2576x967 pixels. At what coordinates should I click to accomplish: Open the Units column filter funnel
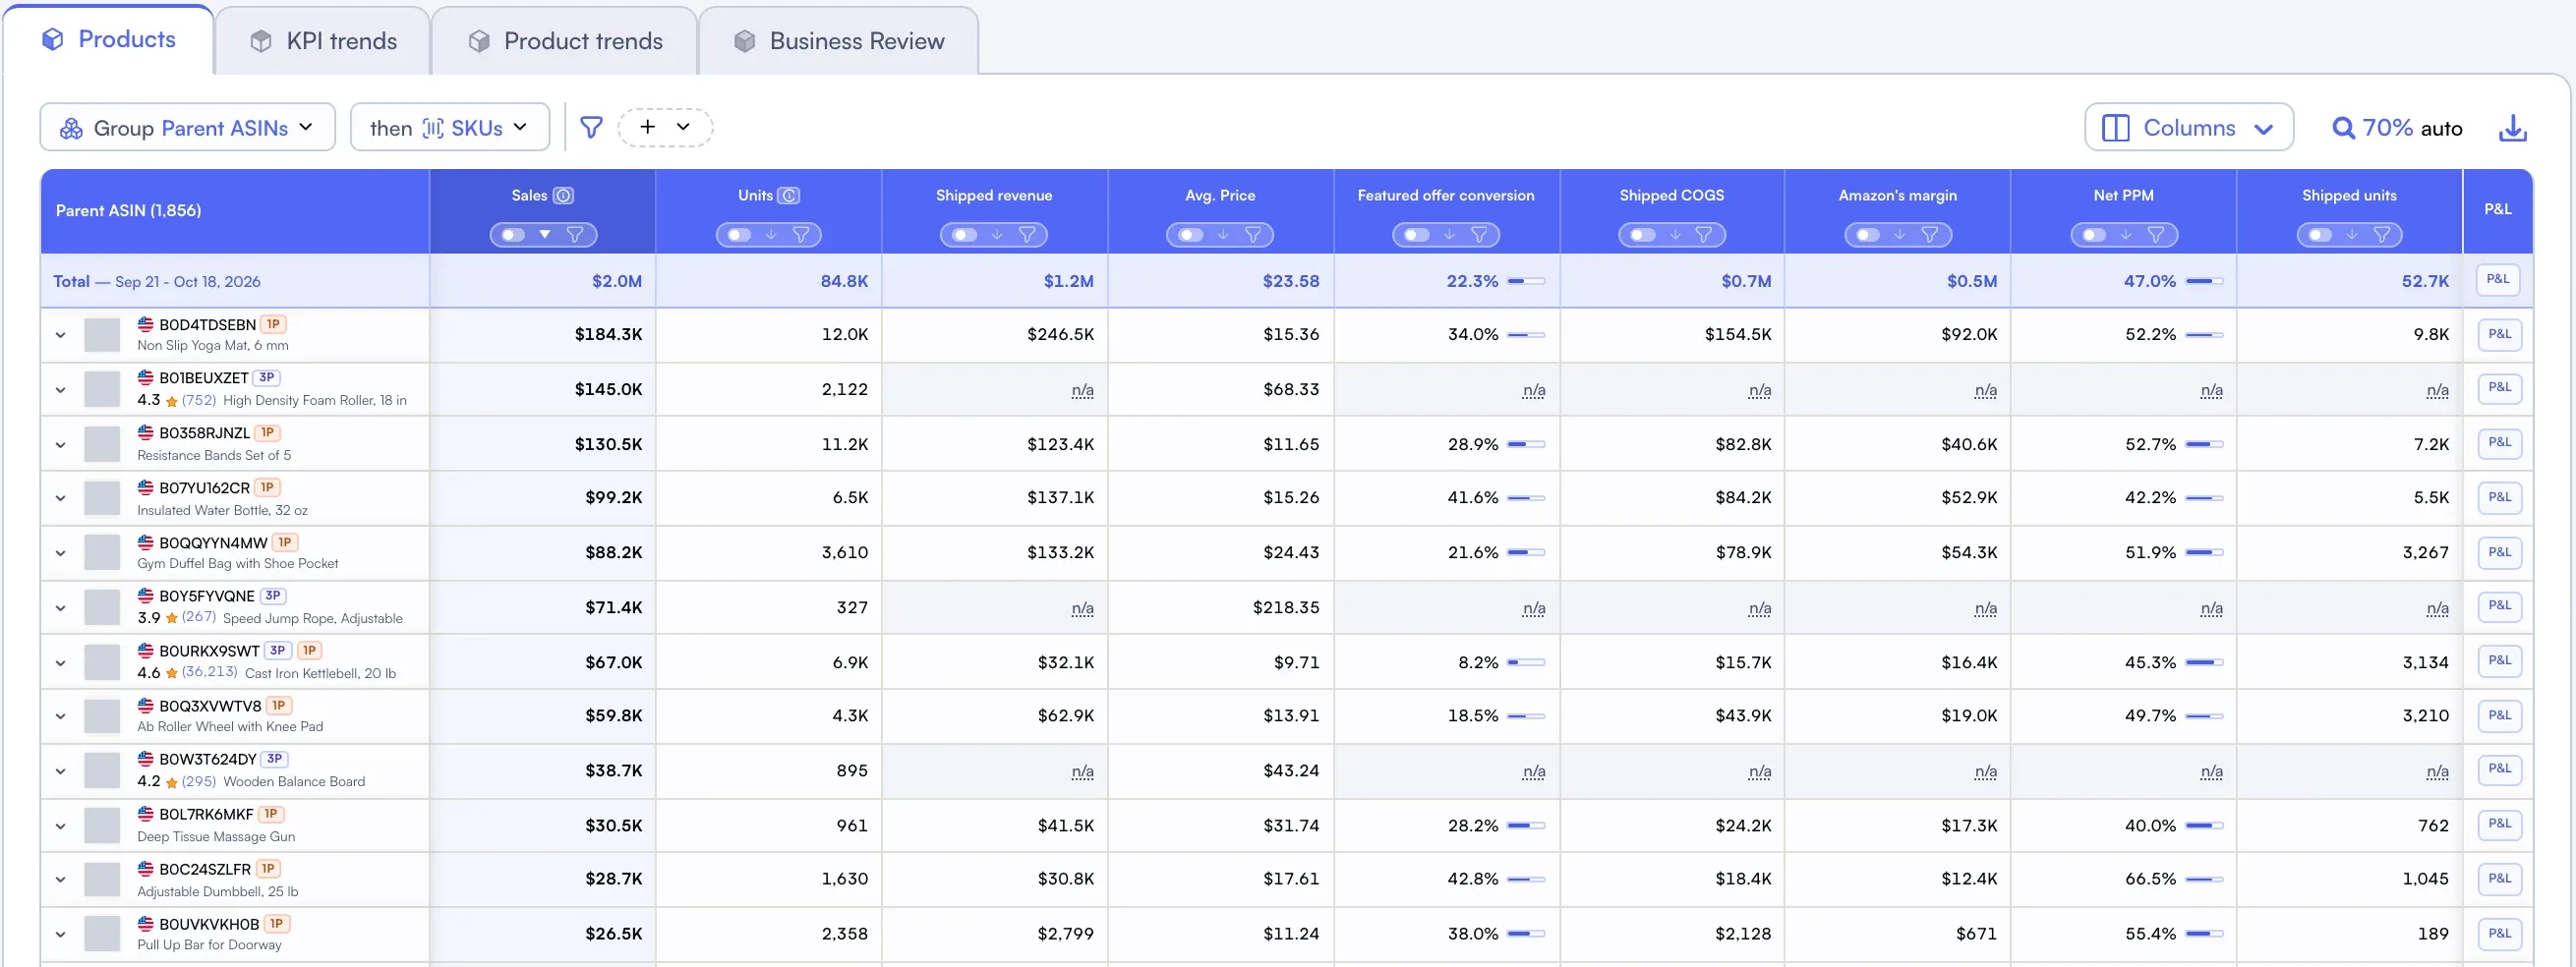click(801, 235)
